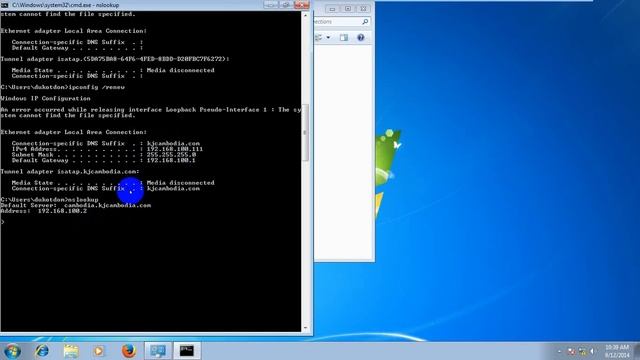
Task: Close the Network Connections window
Action: click(363, 9)
